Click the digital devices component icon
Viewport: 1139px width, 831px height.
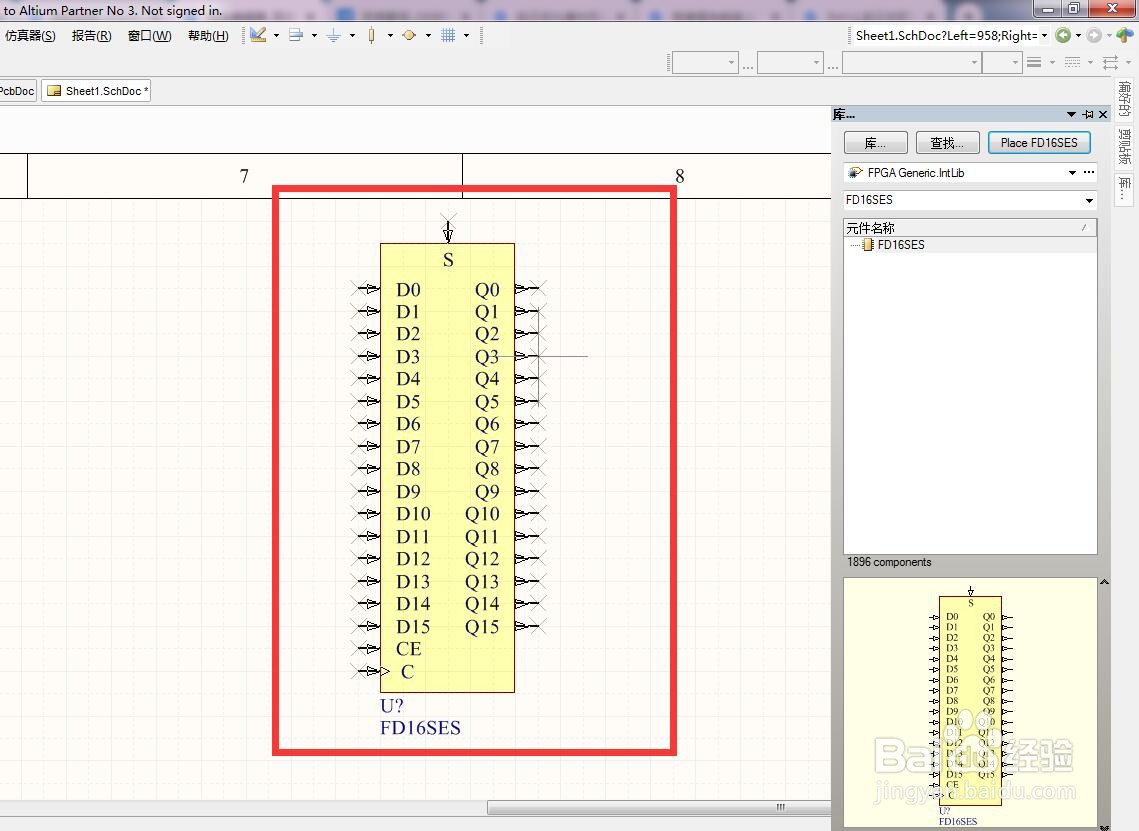[371, 35]
